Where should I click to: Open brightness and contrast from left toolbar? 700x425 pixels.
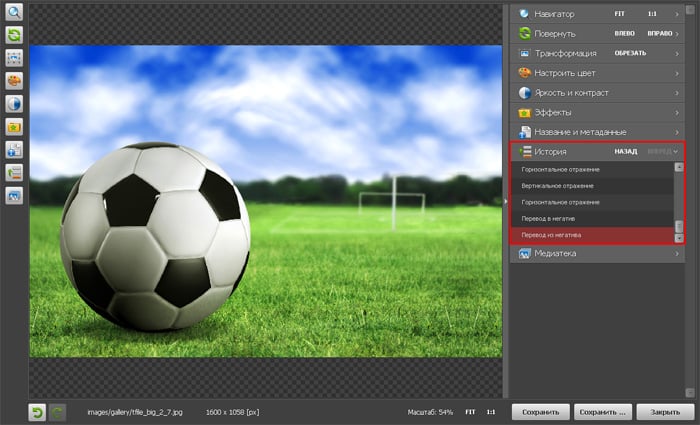15,104
